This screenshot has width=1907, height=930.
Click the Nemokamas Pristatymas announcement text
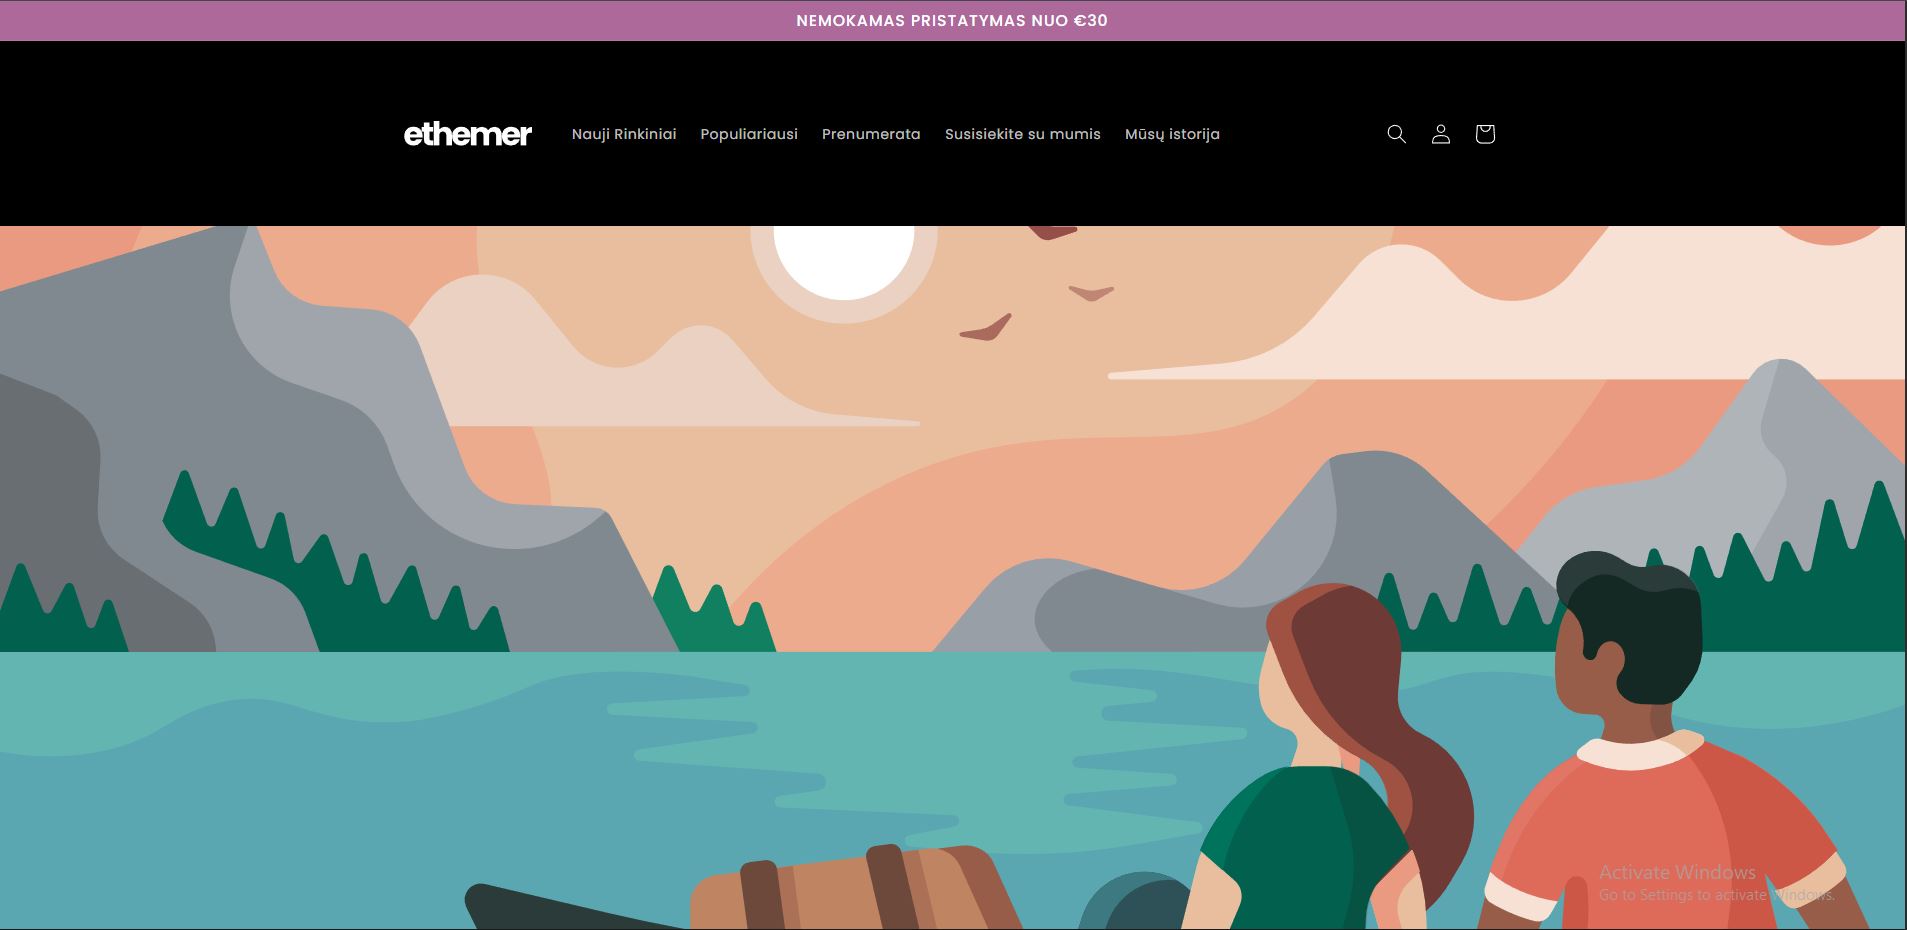[952, 20]
